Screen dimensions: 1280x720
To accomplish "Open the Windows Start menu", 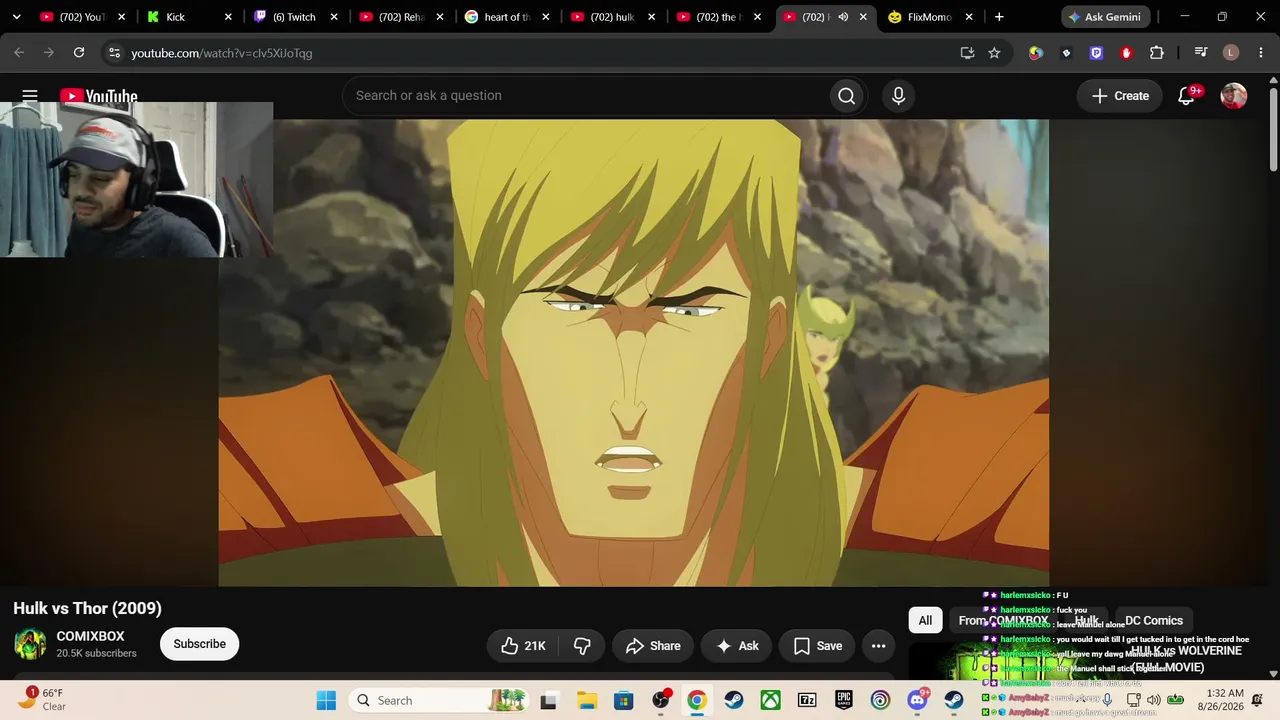I will pos(326,701).
